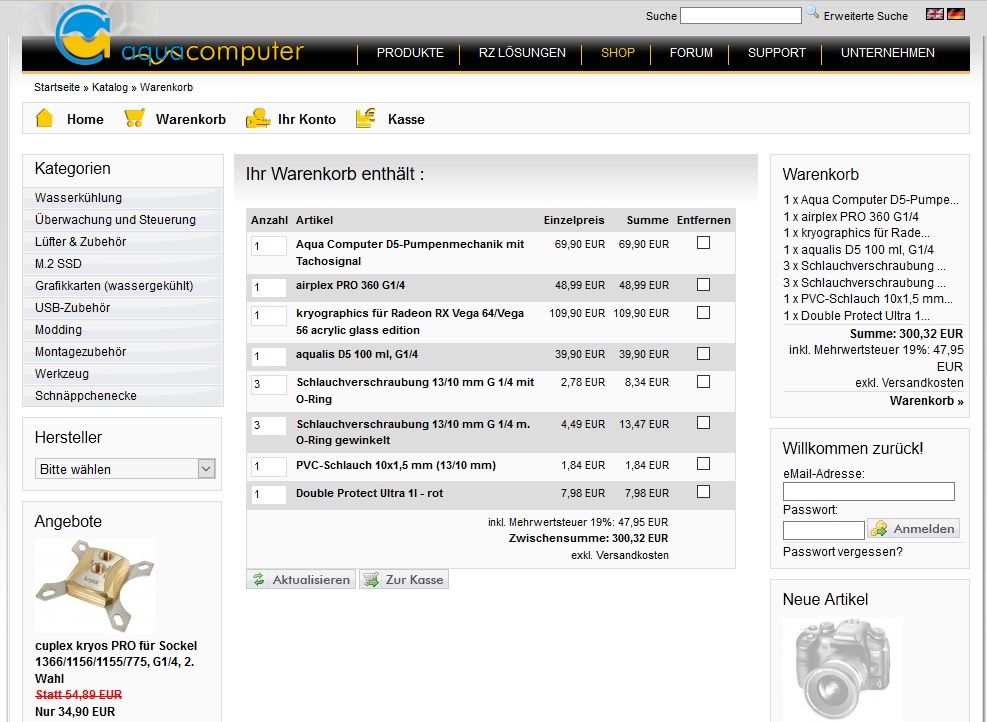Click the magnifier icon next to search
987x722 pixels.
click(812, 13)
